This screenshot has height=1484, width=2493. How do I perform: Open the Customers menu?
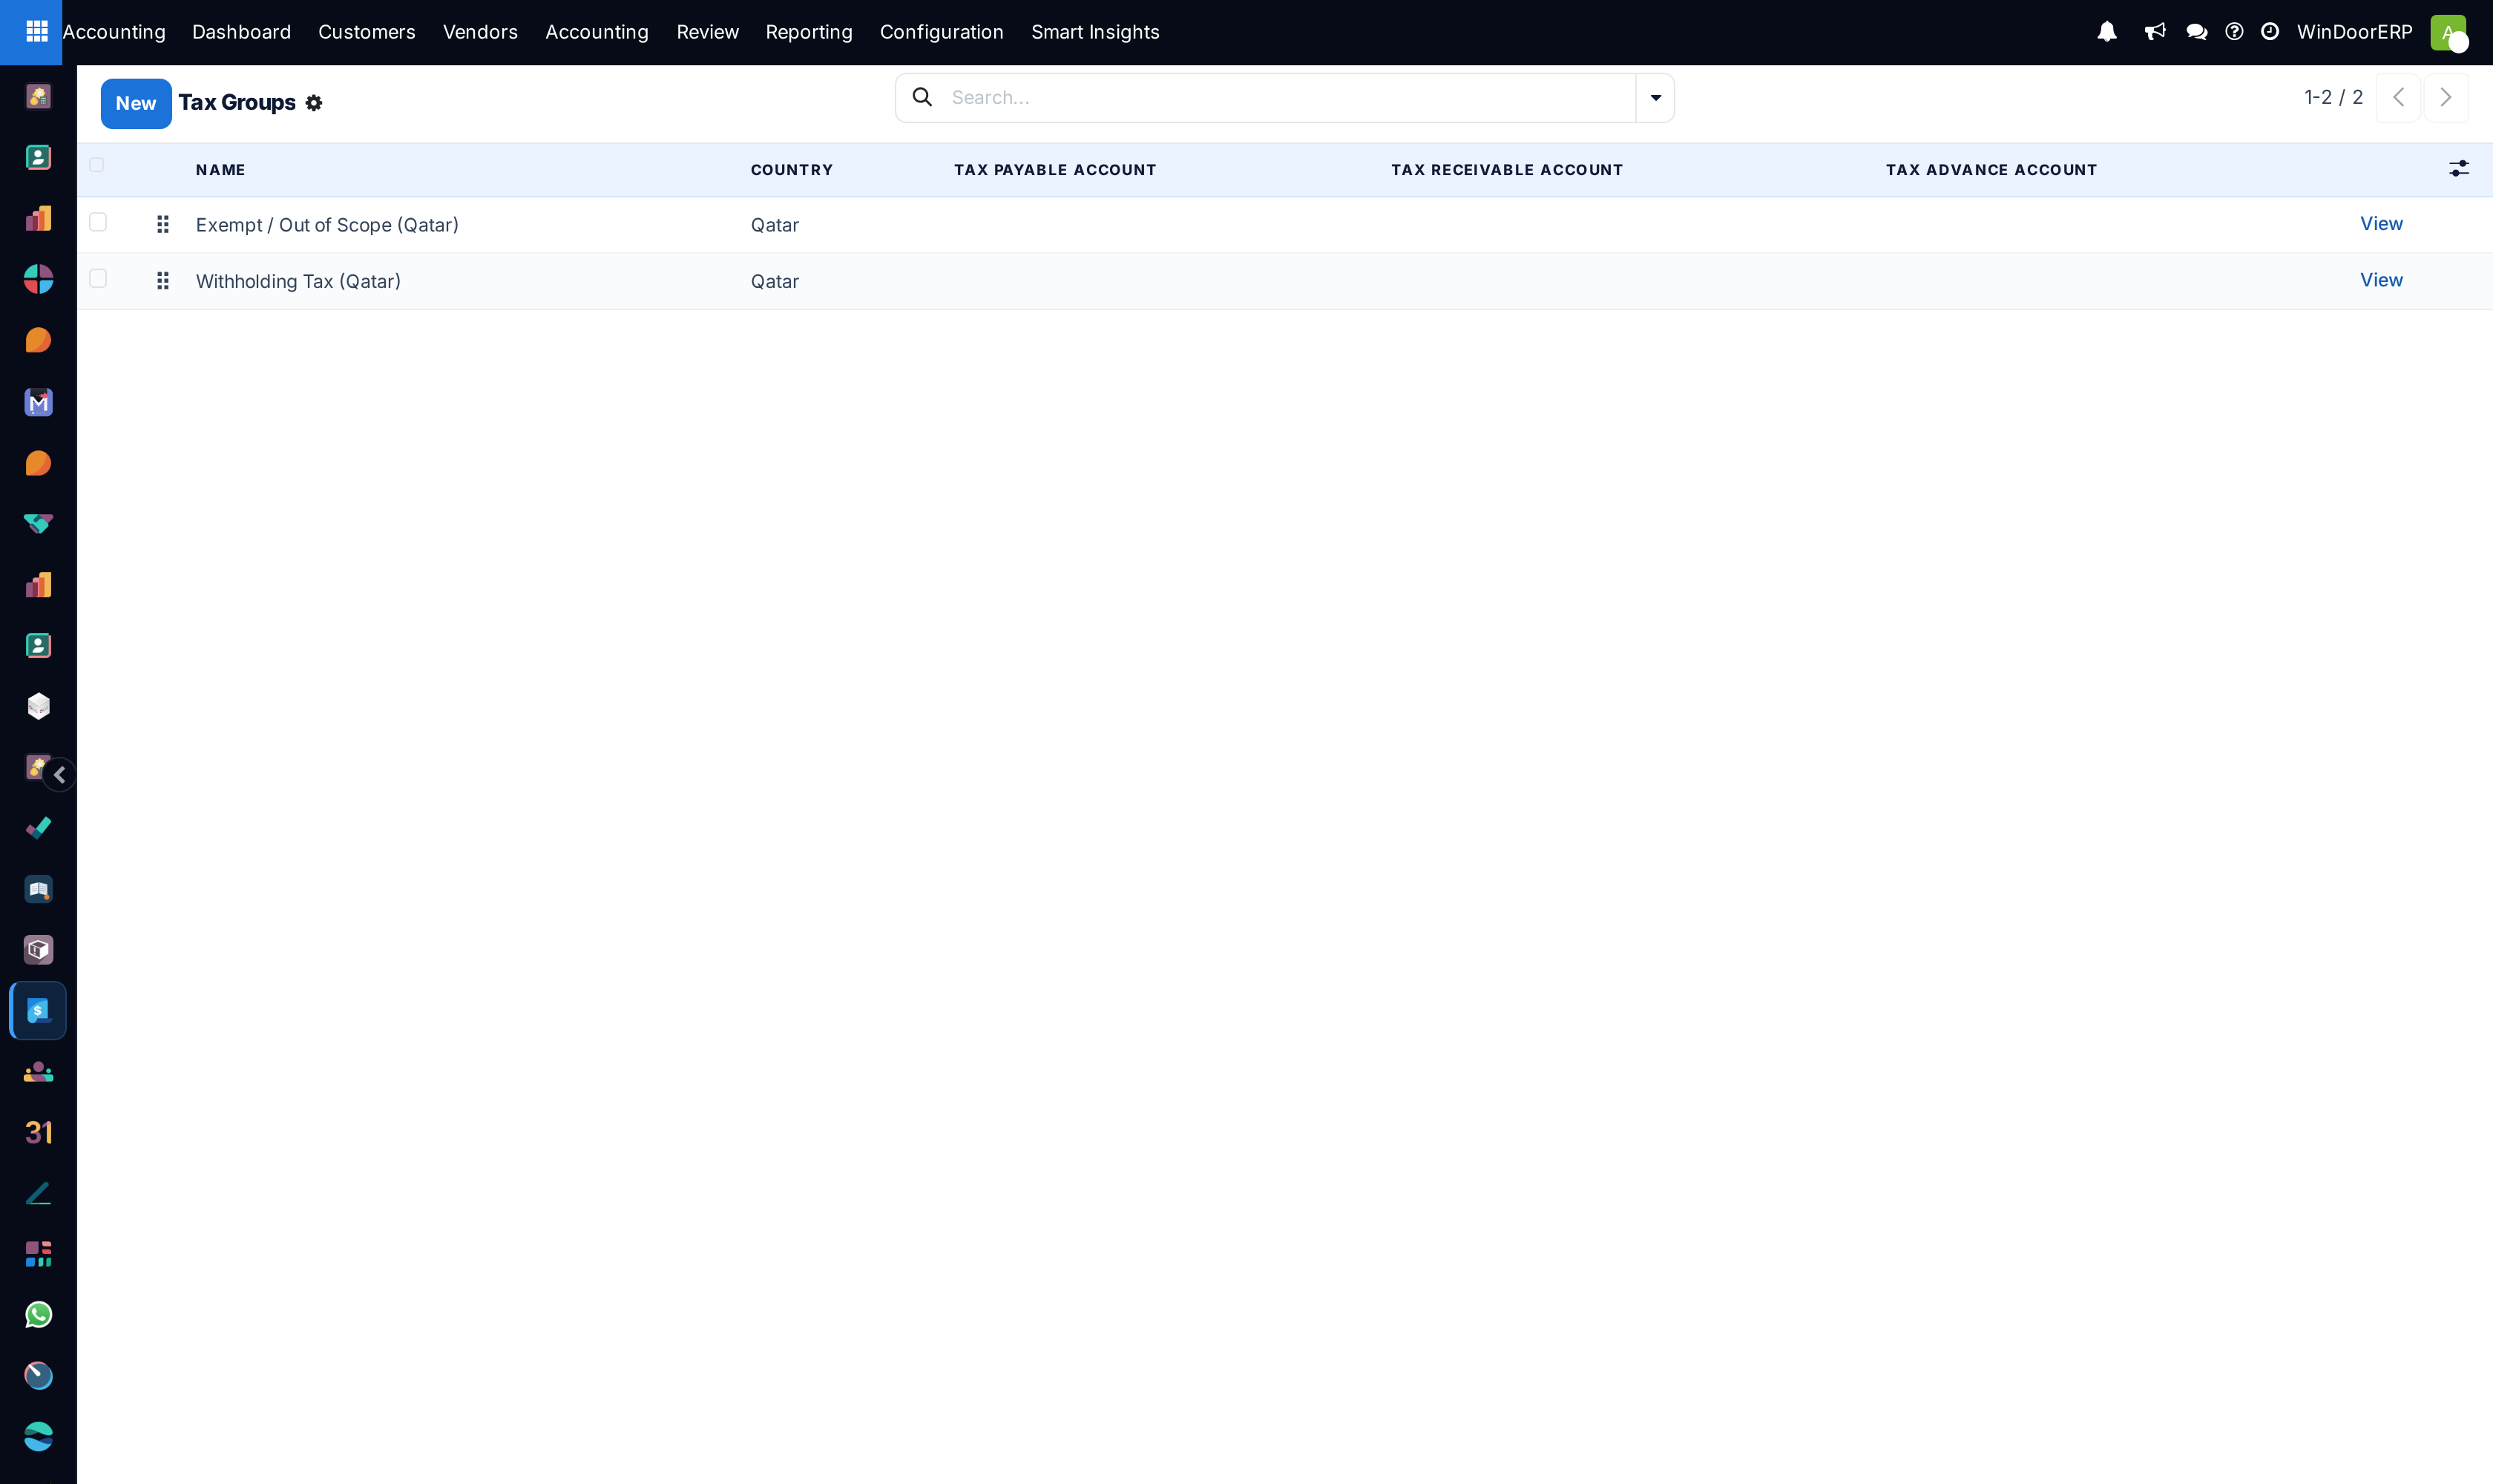point(367,32)
